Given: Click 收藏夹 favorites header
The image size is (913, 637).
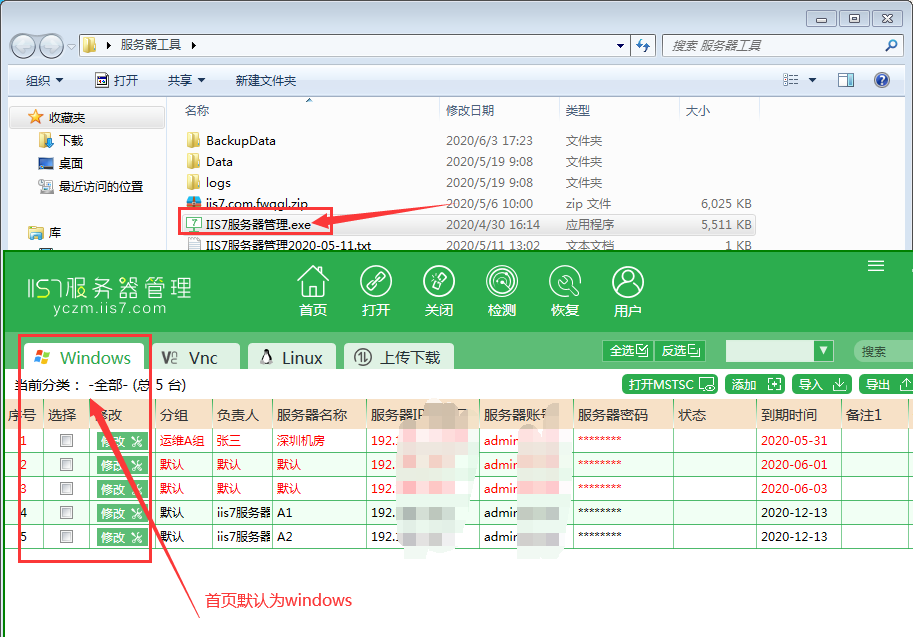Looking at the screenshot, I should click(67, 117).
